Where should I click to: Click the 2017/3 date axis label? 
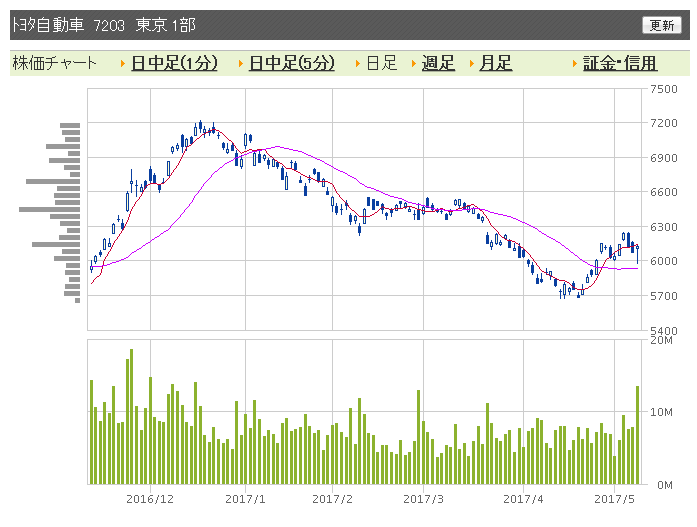423,499
